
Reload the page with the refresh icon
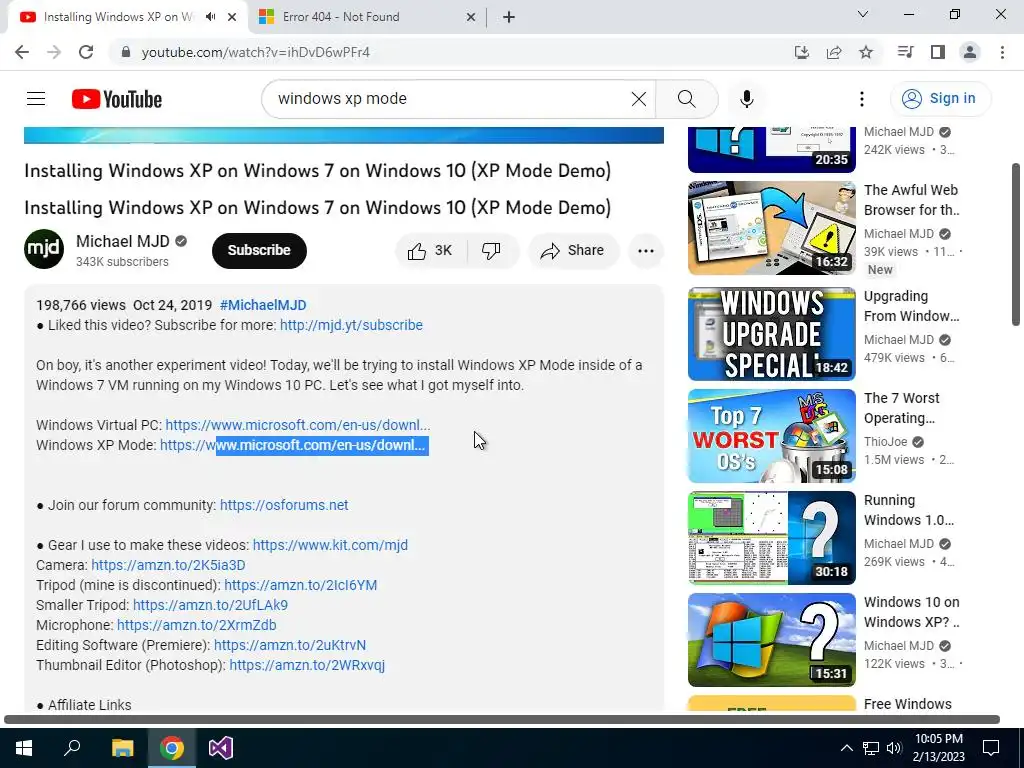[x=86, y=52]
